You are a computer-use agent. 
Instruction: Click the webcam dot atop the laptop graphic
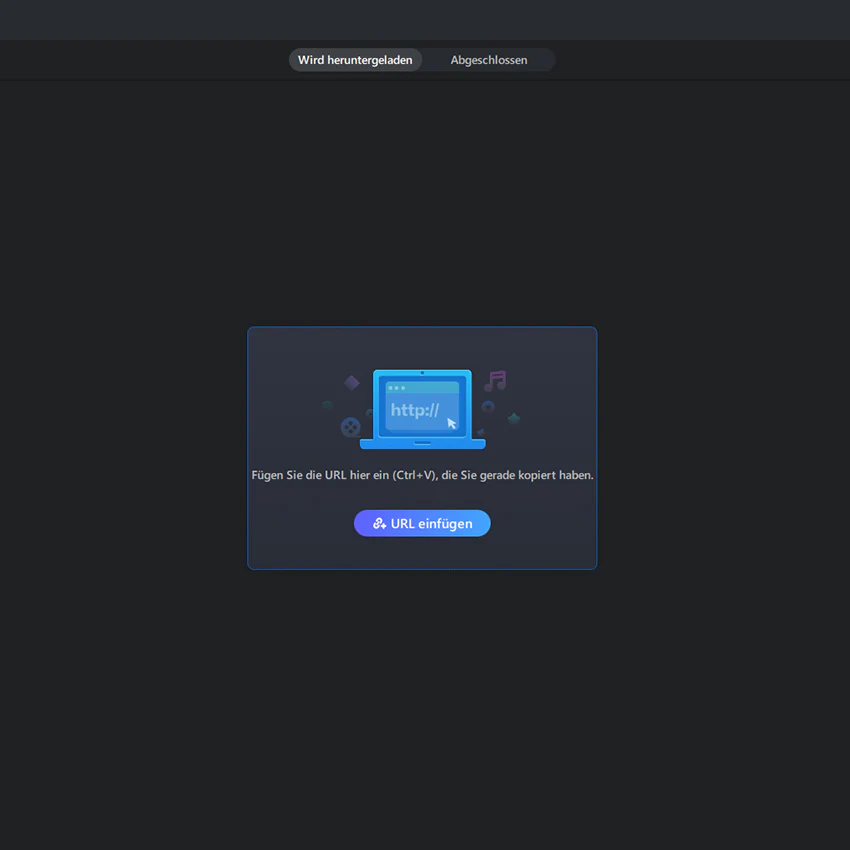click(x=422, y=373)
